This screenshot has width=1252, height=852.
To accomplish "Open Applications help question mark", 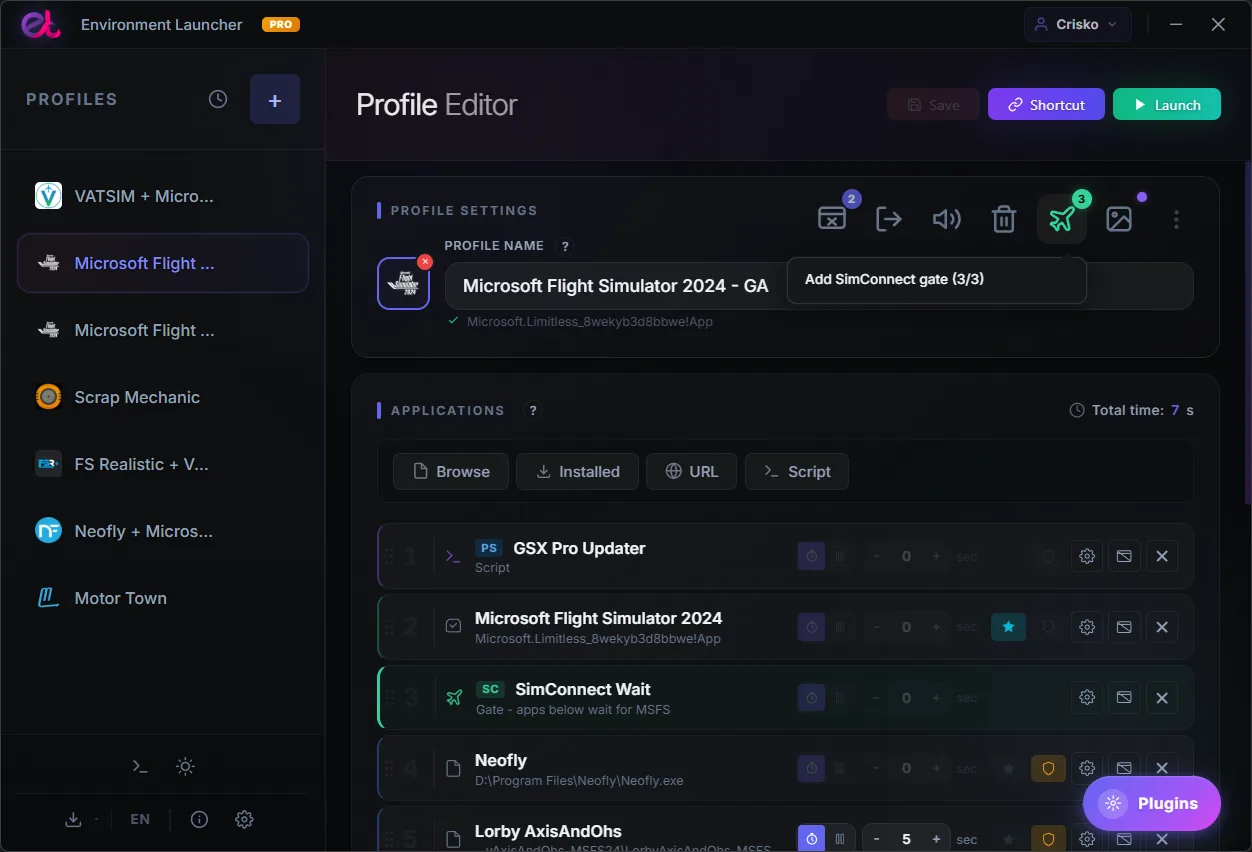I will pos(533,410).
